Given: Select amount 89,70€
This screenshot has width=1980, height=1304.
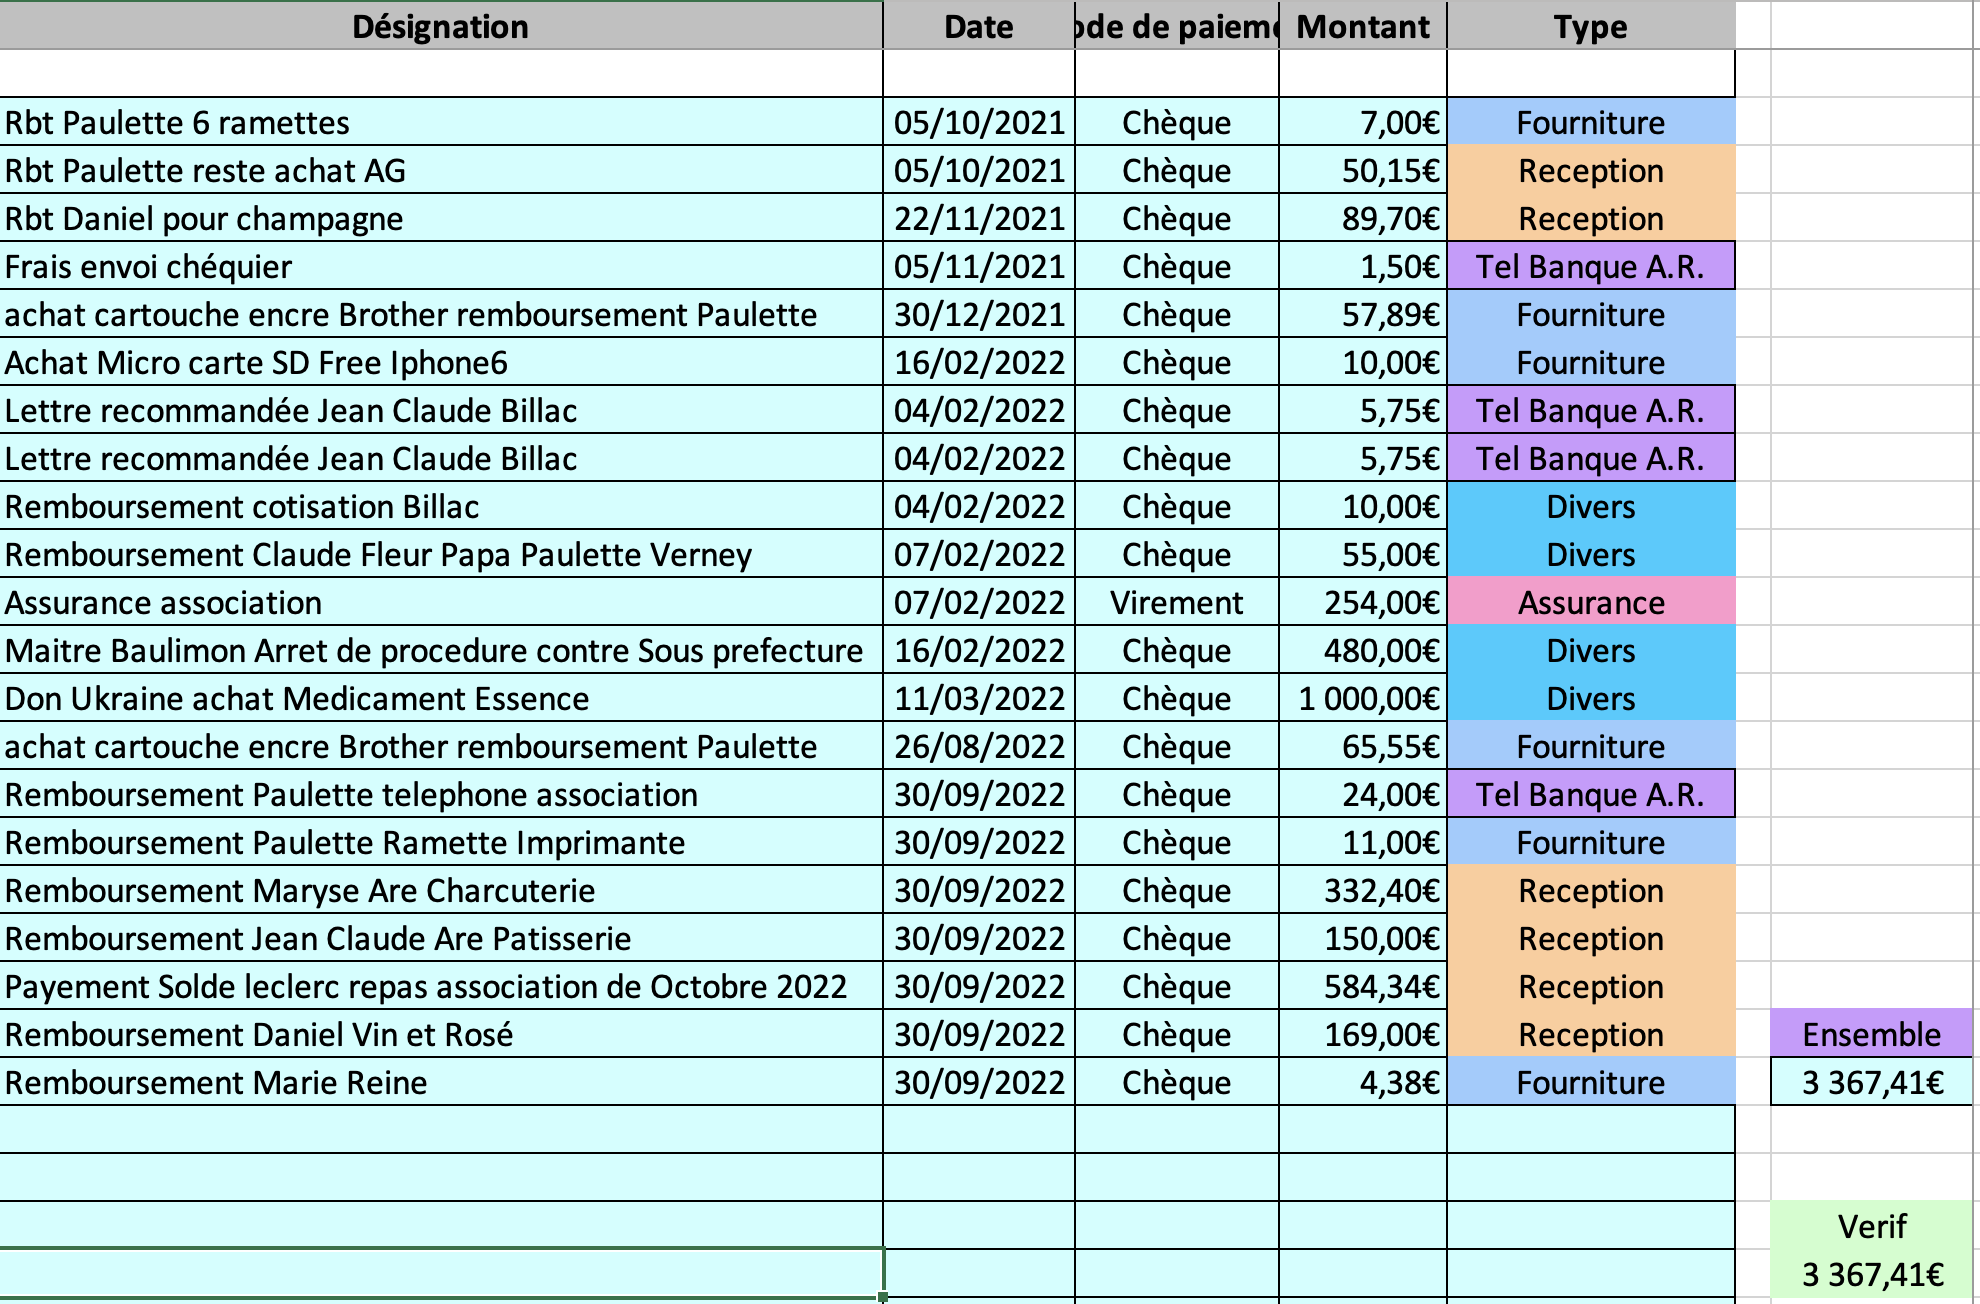Looking at the screenshot, I should pos(1362,218).
